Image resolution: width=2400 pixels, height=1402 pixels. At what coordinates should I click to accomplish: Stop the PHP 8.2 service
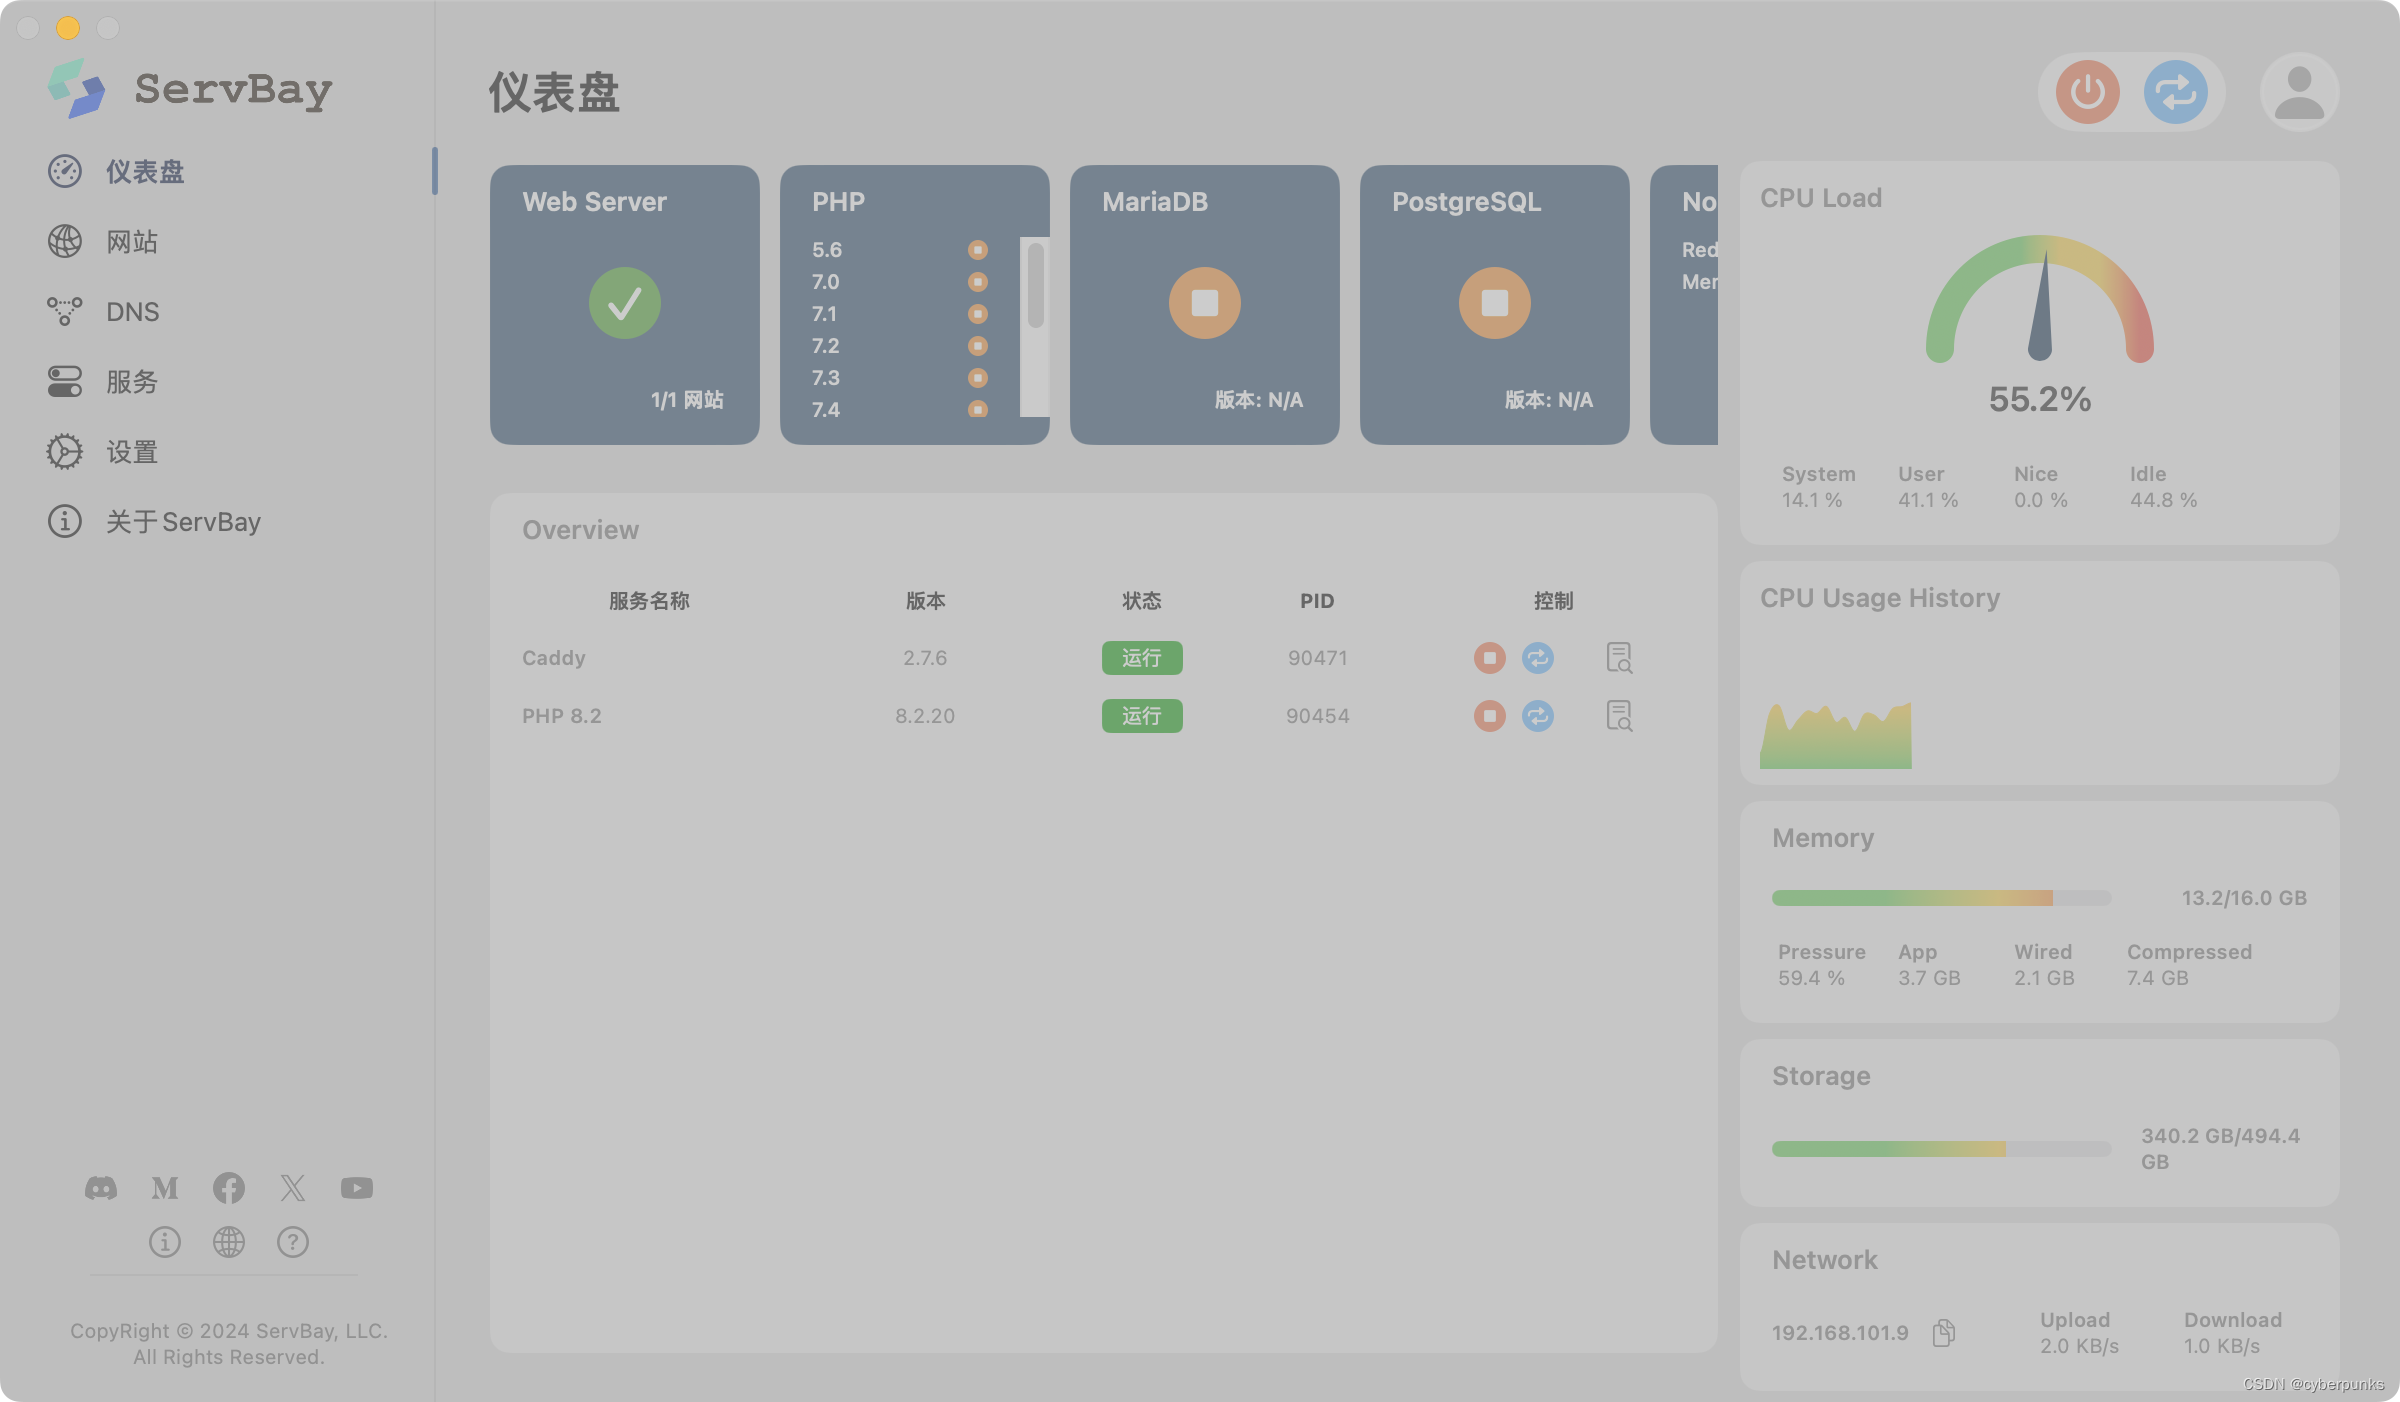(x=1489, y=716)
